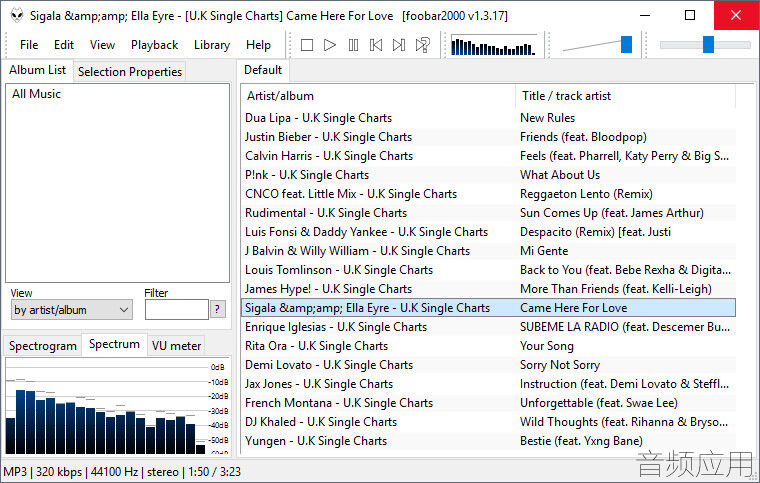Play a random track

(x=422, y=45)
